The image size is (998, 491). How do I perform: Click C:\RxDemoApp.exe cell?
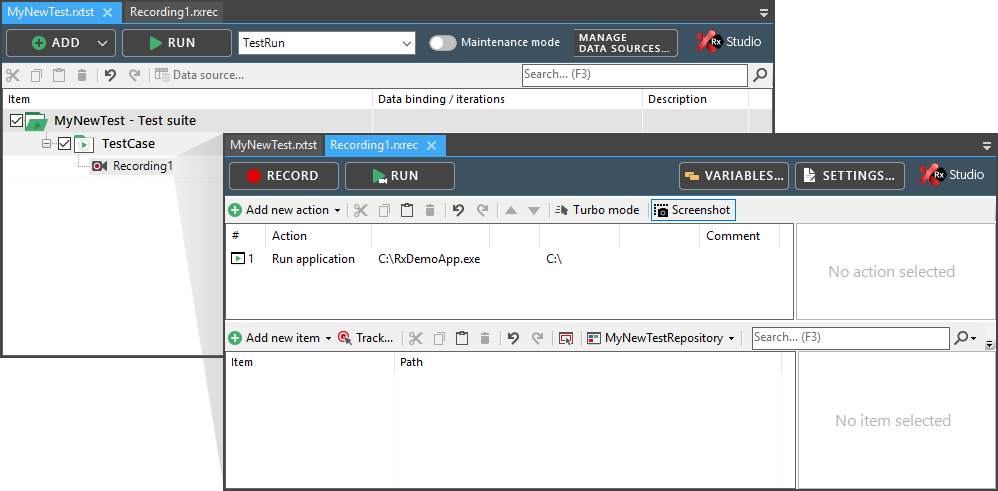(429, 259)
